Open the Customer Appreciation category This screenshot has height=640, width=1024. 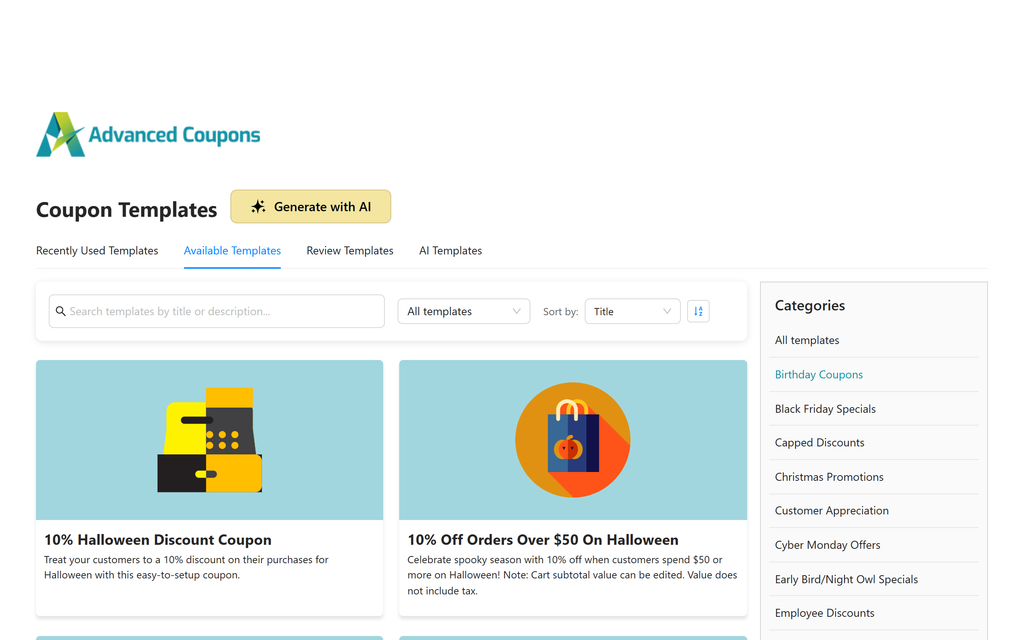point(832,511)
